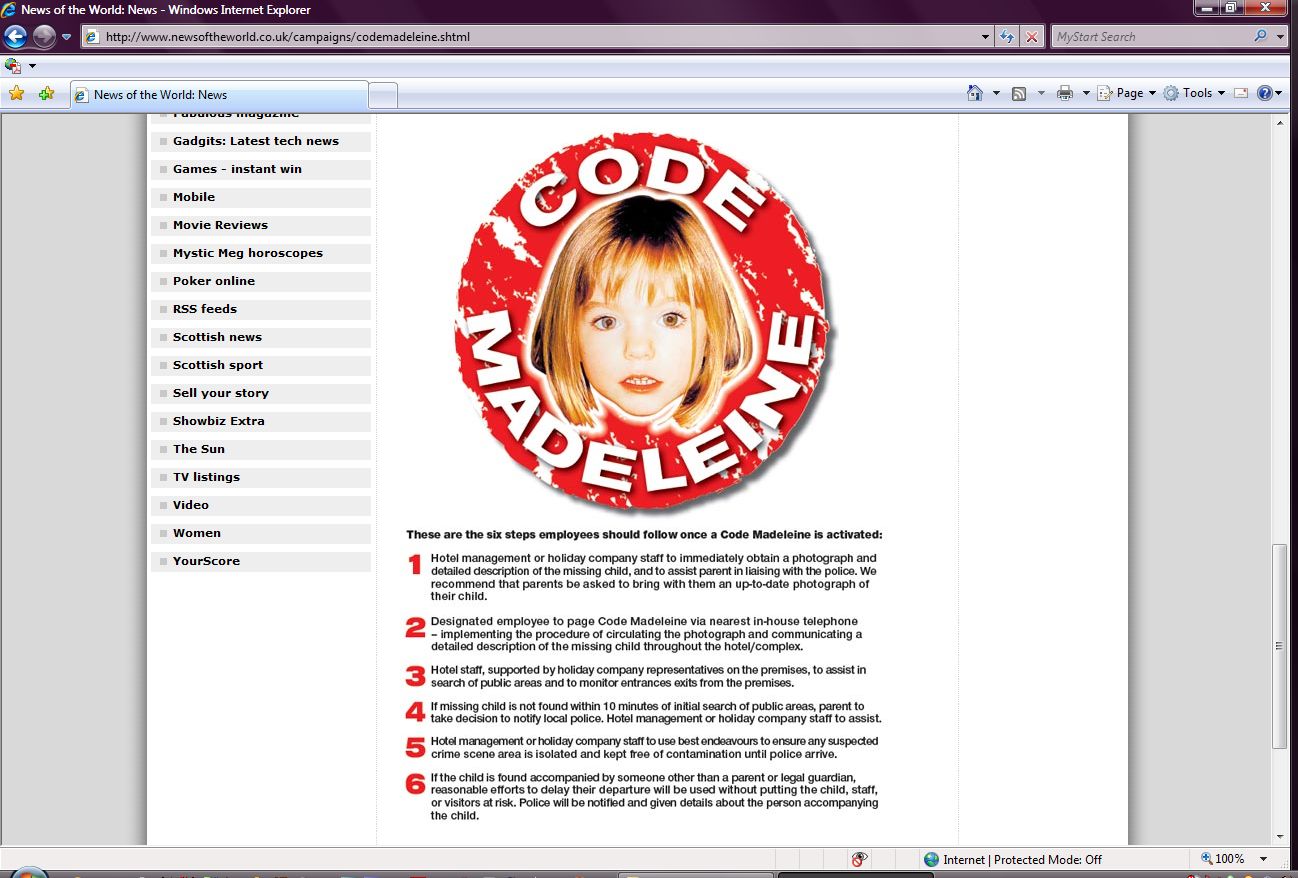Open a new blank tab

[383, 95]
